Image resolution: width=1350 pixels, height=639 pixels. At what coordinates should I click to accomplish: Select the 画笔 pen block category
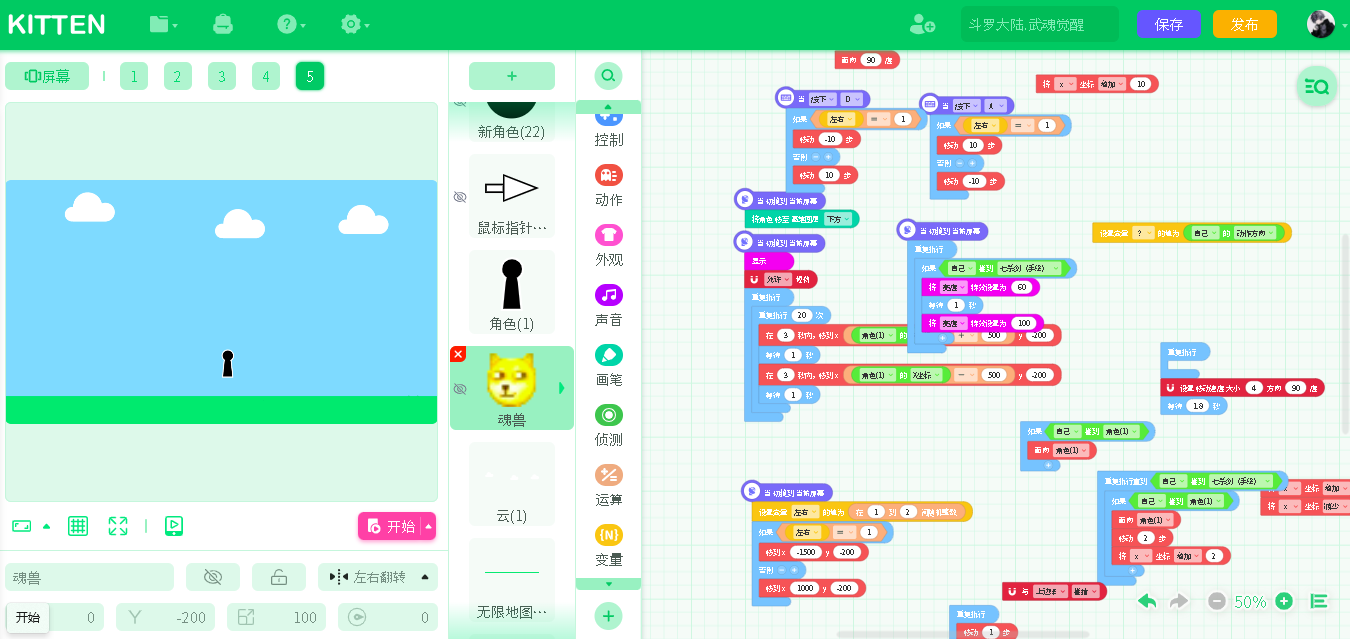pos(608,365)
